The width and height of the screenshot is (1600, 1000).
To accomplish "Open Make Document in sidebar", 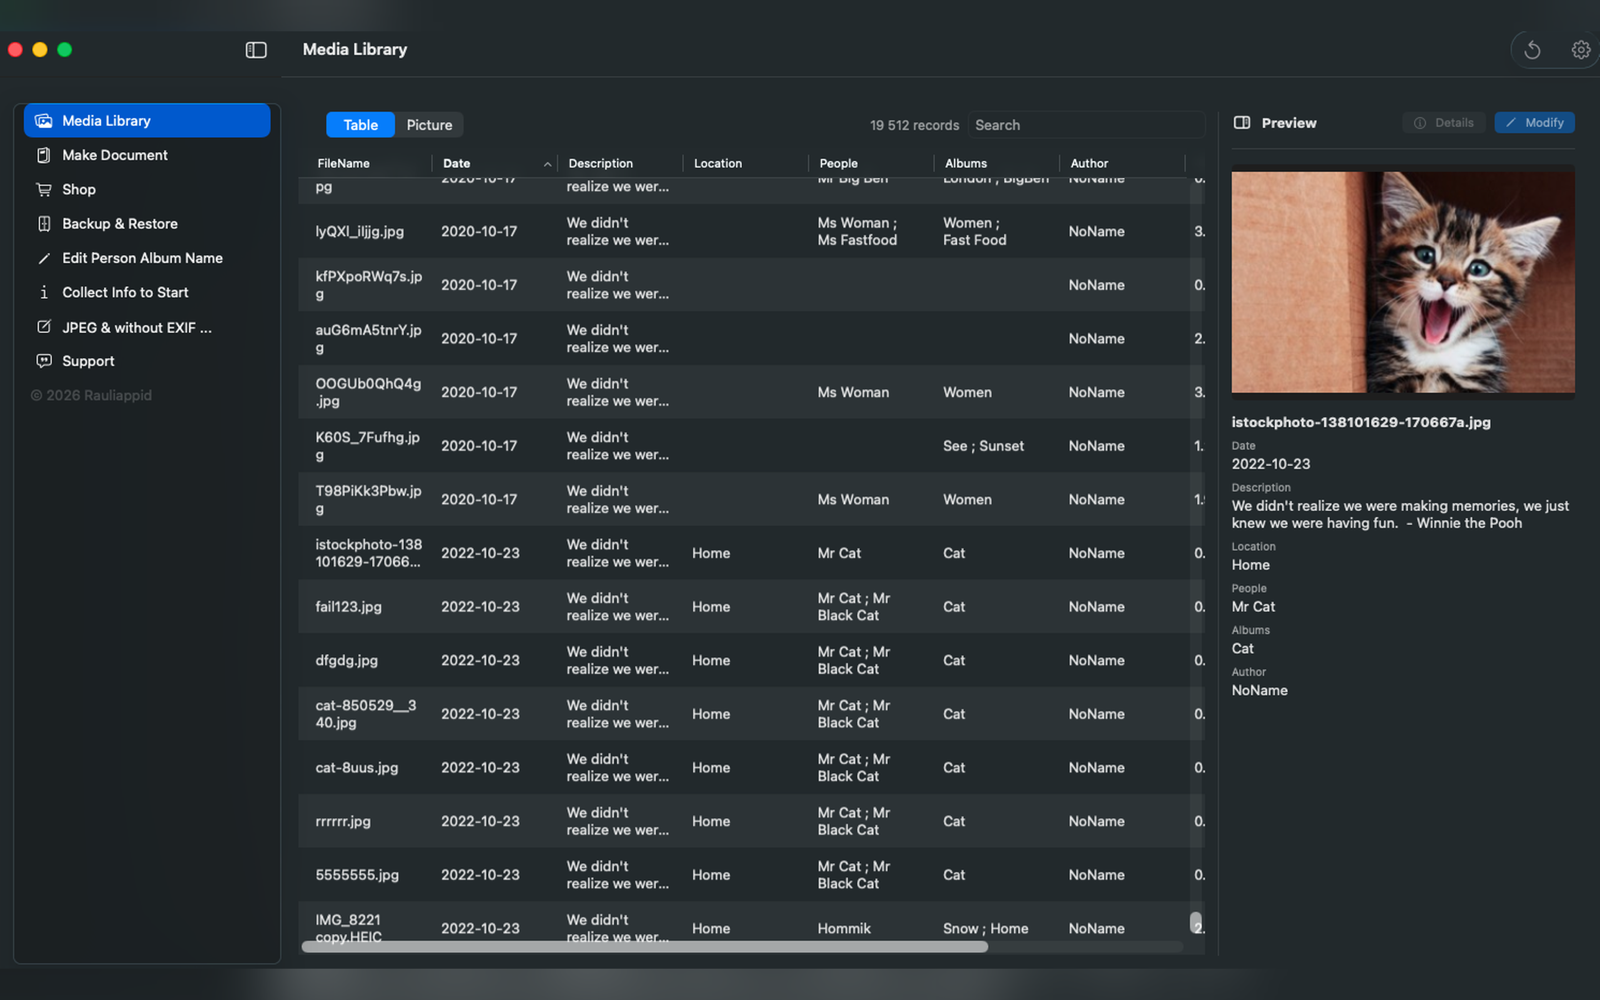I will 147,155.
